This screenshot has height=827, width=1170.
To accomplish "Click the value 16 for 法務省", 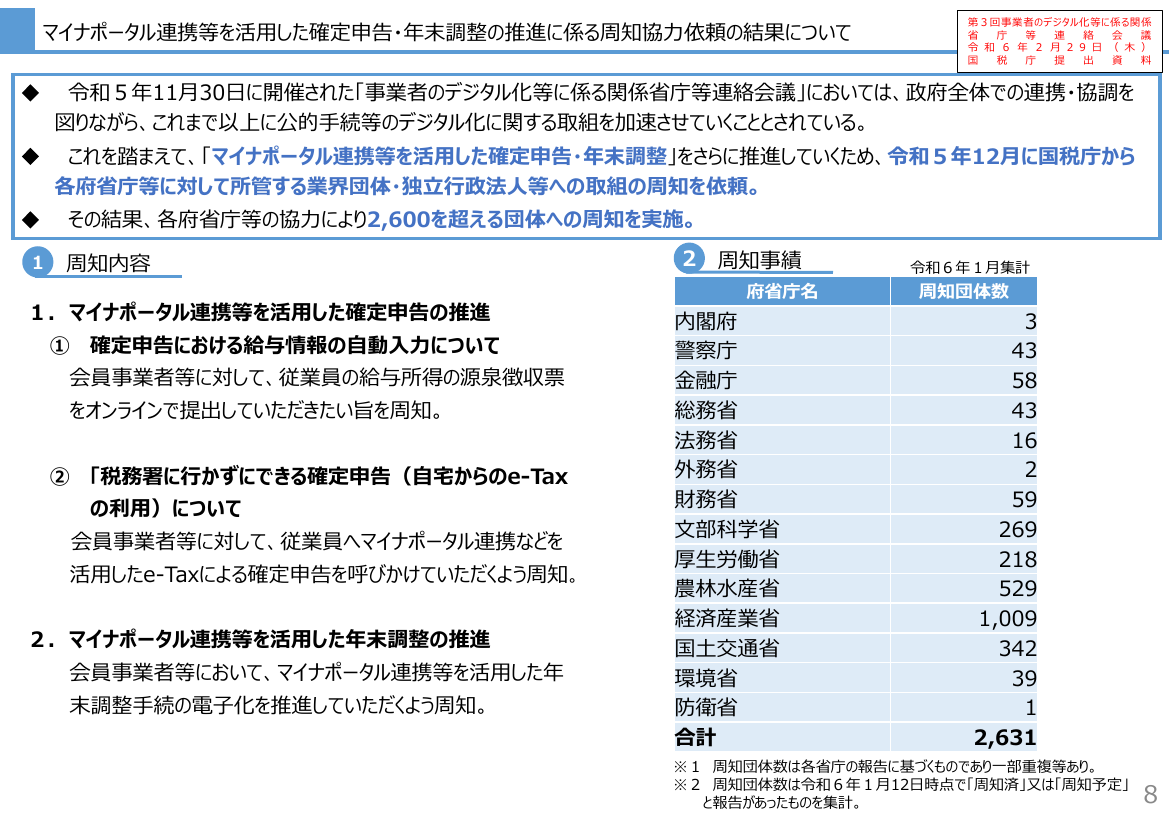I will coord(1024,440).
